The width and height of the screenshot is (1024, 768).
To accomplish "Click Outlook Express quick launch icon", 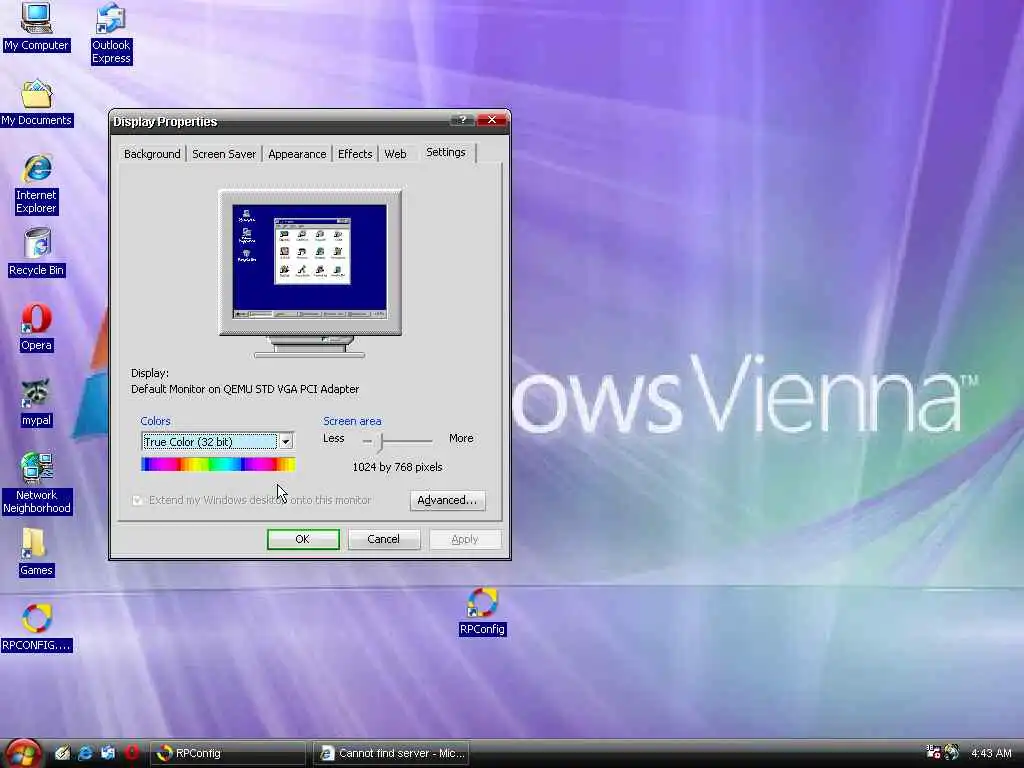I will coord(108,753).
